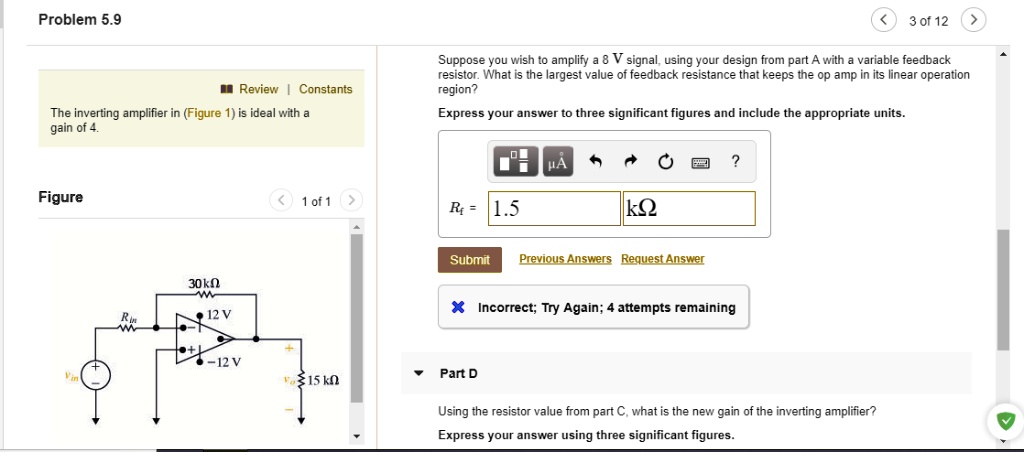Screen dimensions: 1024x452
Task: Show next figure with right chevron
Action: coord(351,200)
